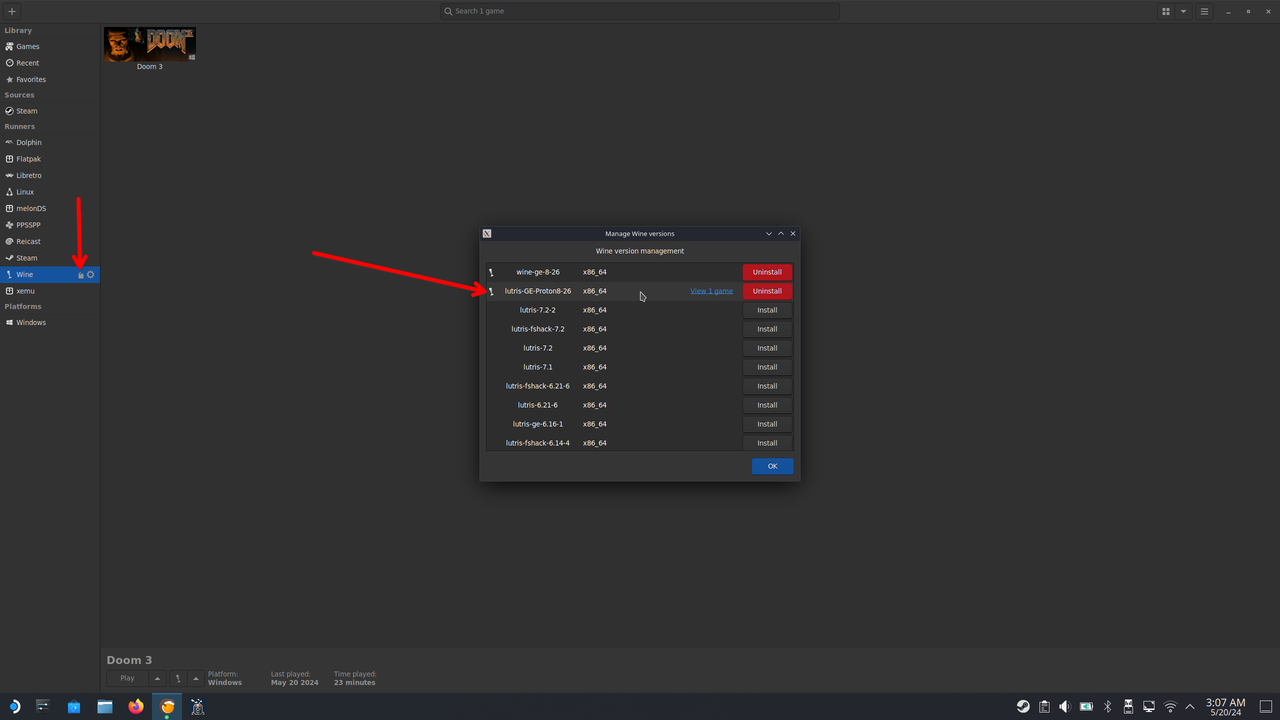1280x720 pixels.
Task: Open the file manager taskbar icon
Action: coord(105,706)
